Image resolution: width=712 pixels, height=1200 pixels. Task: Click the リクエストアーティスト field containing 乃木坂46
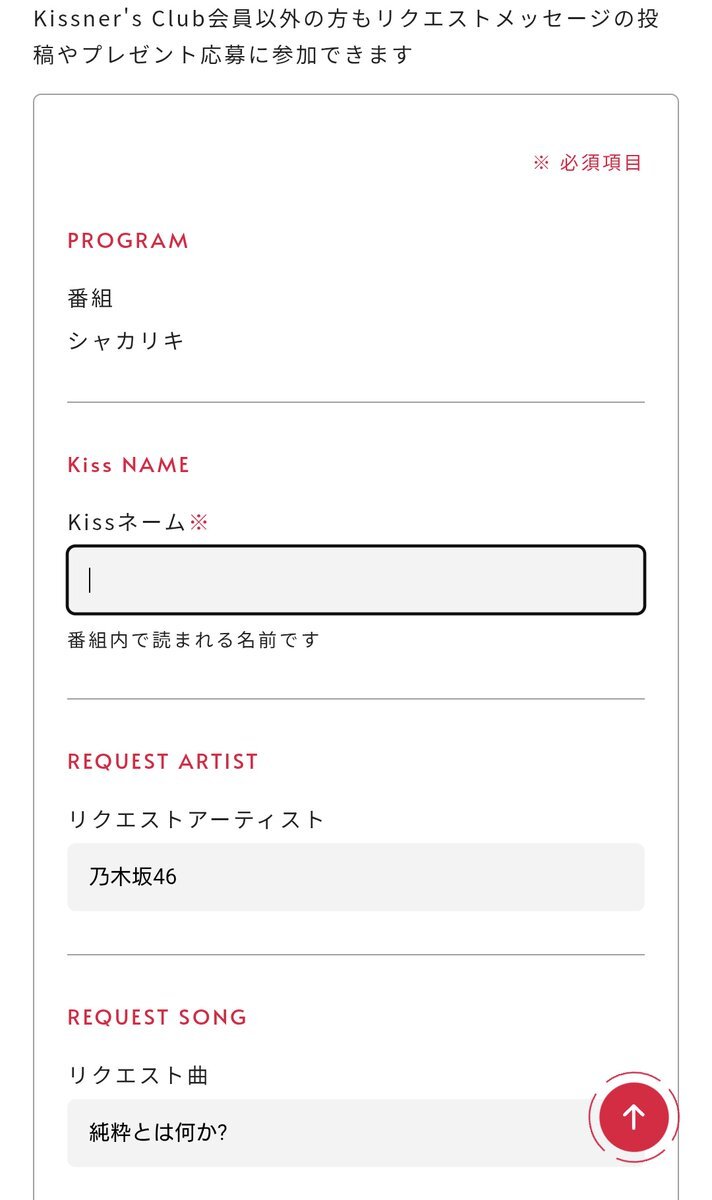[x=356, y=877]
